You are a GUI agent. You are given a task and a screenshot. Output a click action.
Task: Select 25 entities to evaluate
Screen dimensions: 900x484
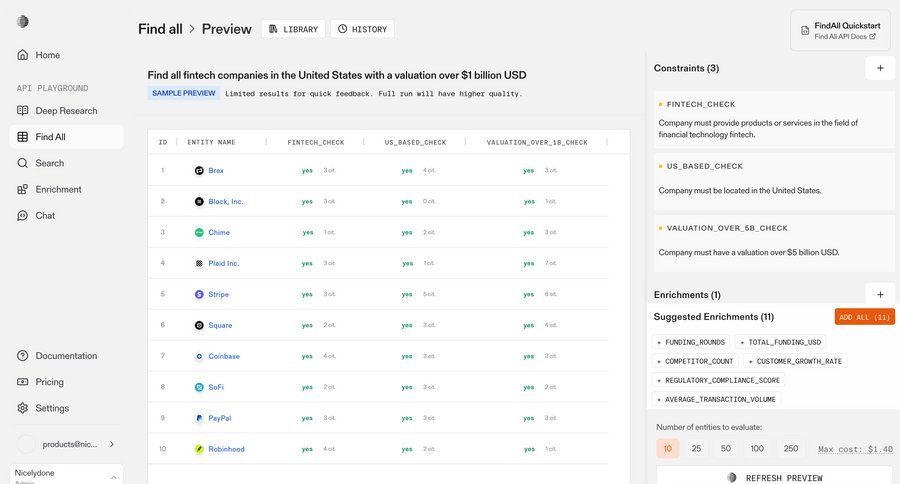(x=696, y=449)
